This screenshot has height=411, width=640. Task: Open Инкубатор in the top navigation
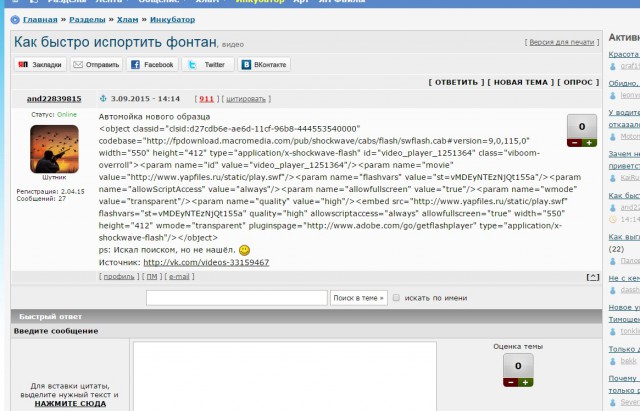pyautogui.click(x=260, y=2)
